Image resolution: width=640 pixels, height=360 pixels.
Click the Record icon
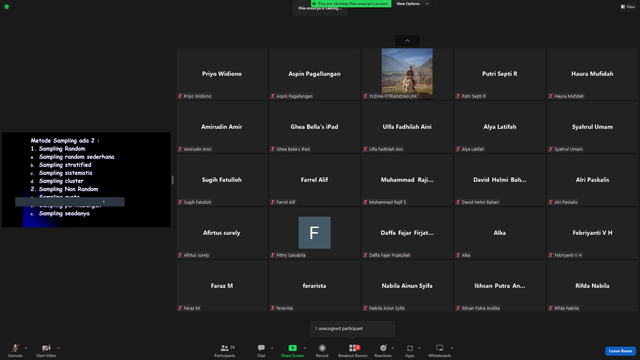pyautogui.click(x=322, y=348)
